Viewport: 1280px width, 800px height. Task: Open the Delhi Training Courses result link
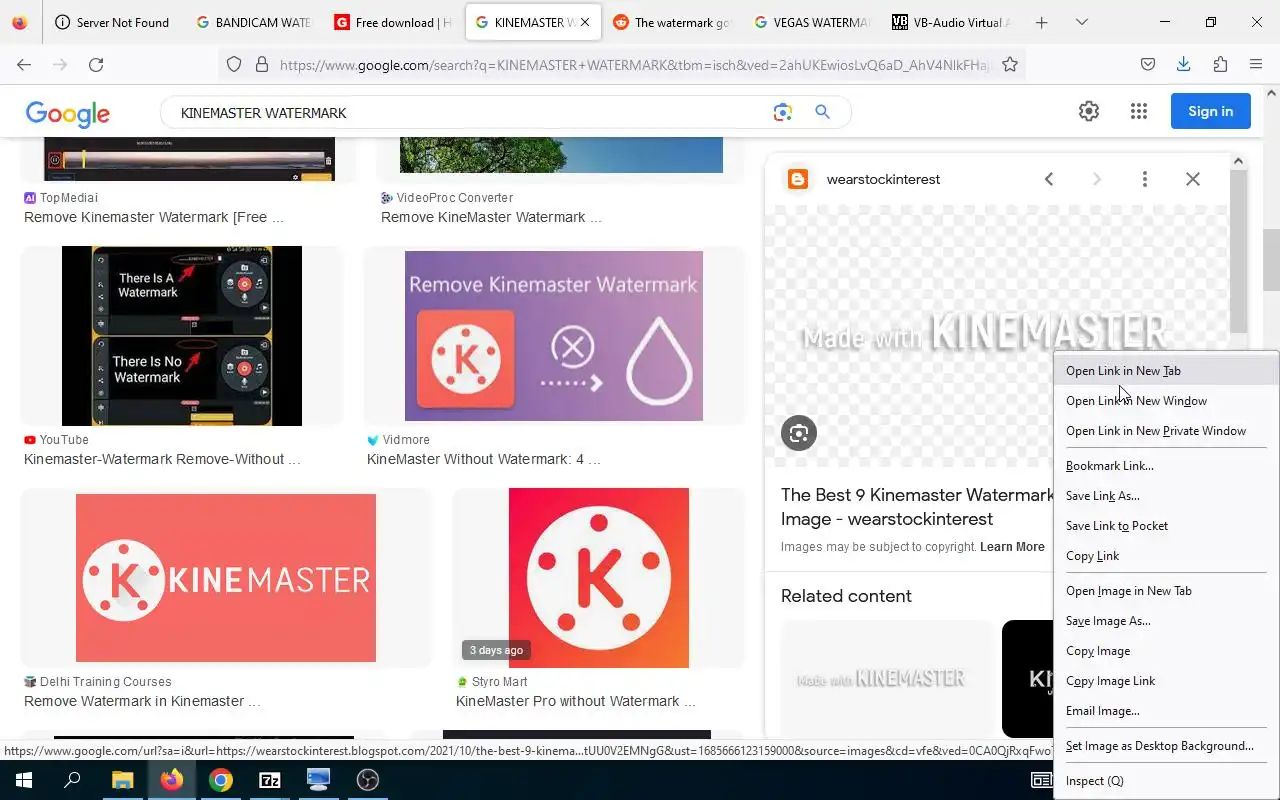(x=142, y=701)
